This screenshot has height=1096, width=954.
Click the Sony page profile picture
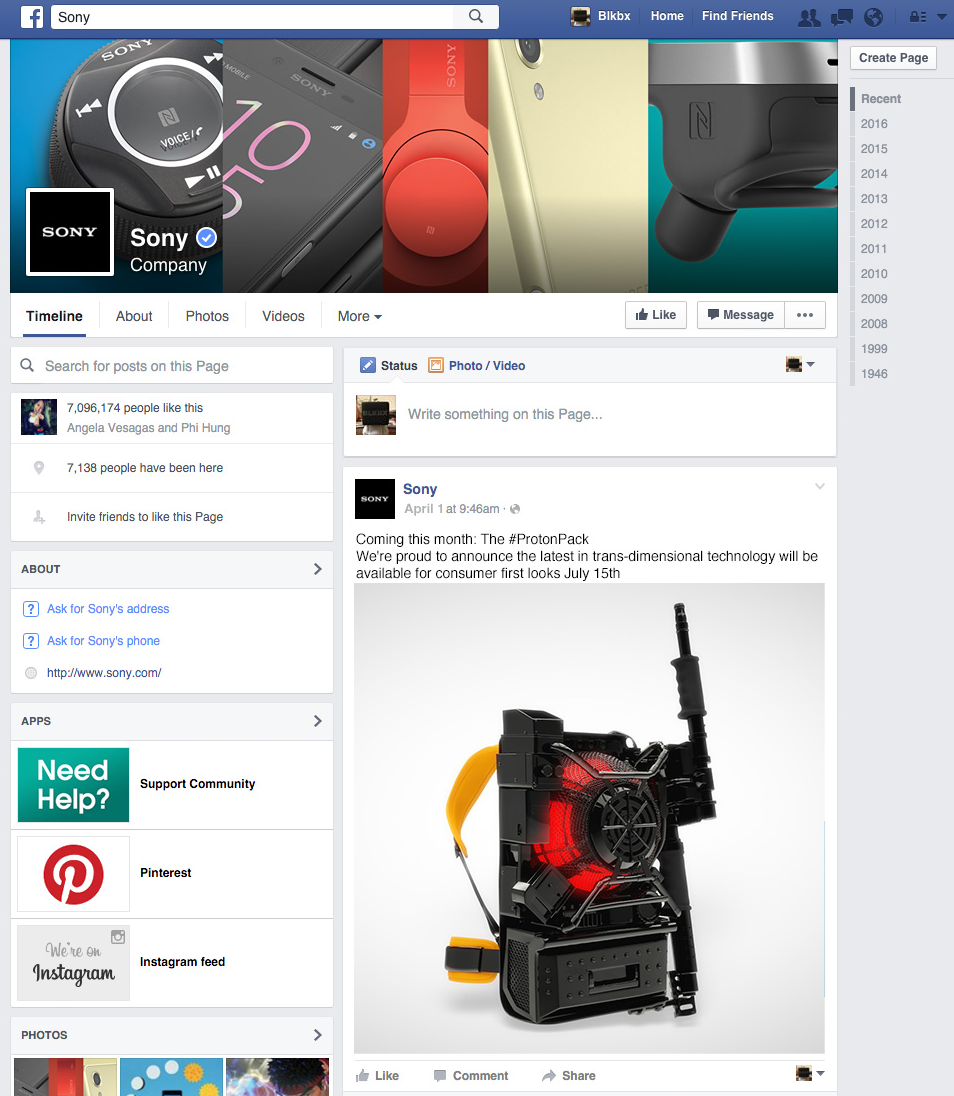70,232
